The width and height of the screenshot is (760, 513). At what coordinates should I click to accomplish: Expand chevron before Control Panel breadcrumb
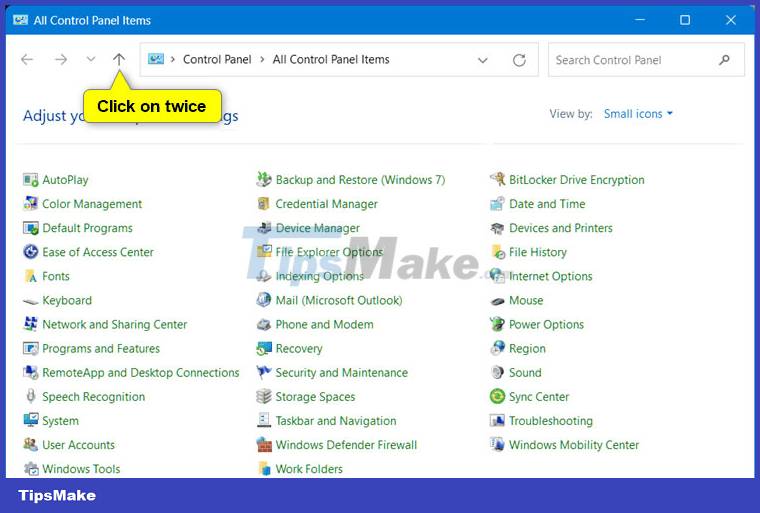pos(173,59)
